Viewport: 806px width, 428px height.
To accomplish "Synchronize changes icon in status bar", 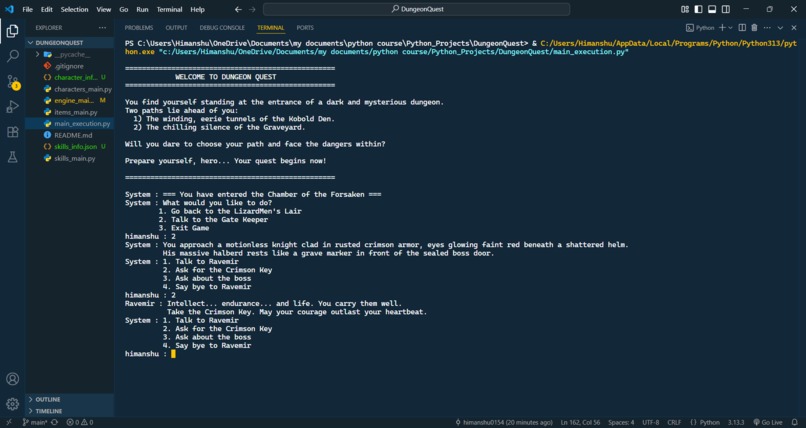I will pyautogui.click(x=54, y=422).
